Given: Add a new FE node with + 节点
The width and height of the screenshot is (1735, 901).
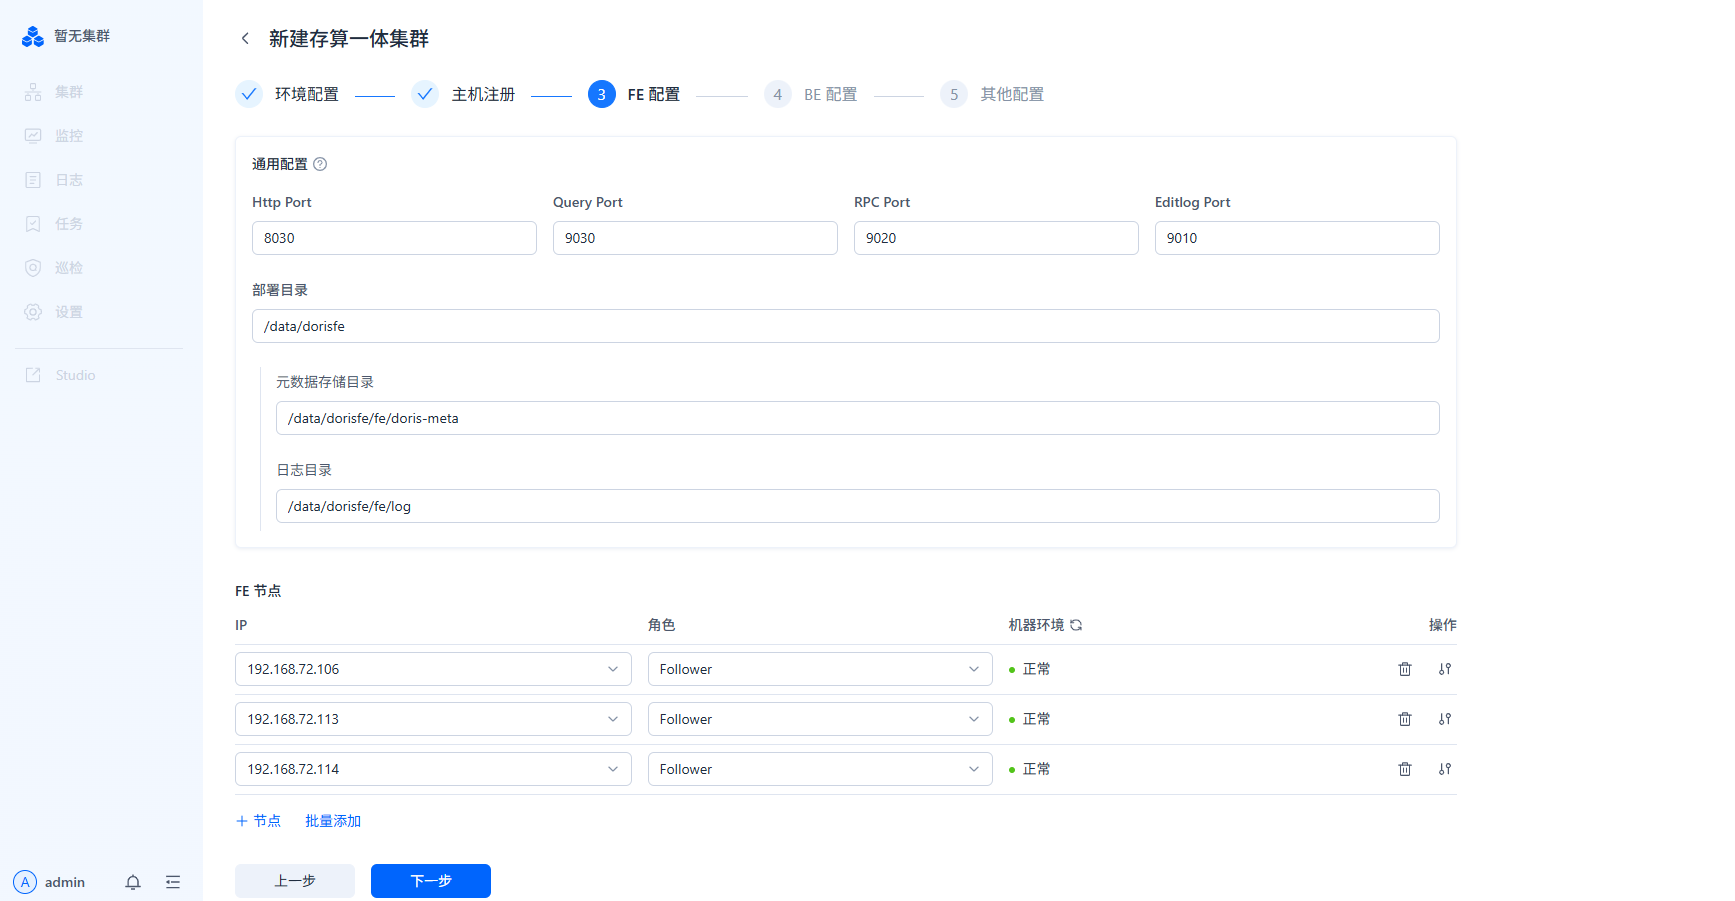Looking at the screenshot, I should tap(258, 821).
